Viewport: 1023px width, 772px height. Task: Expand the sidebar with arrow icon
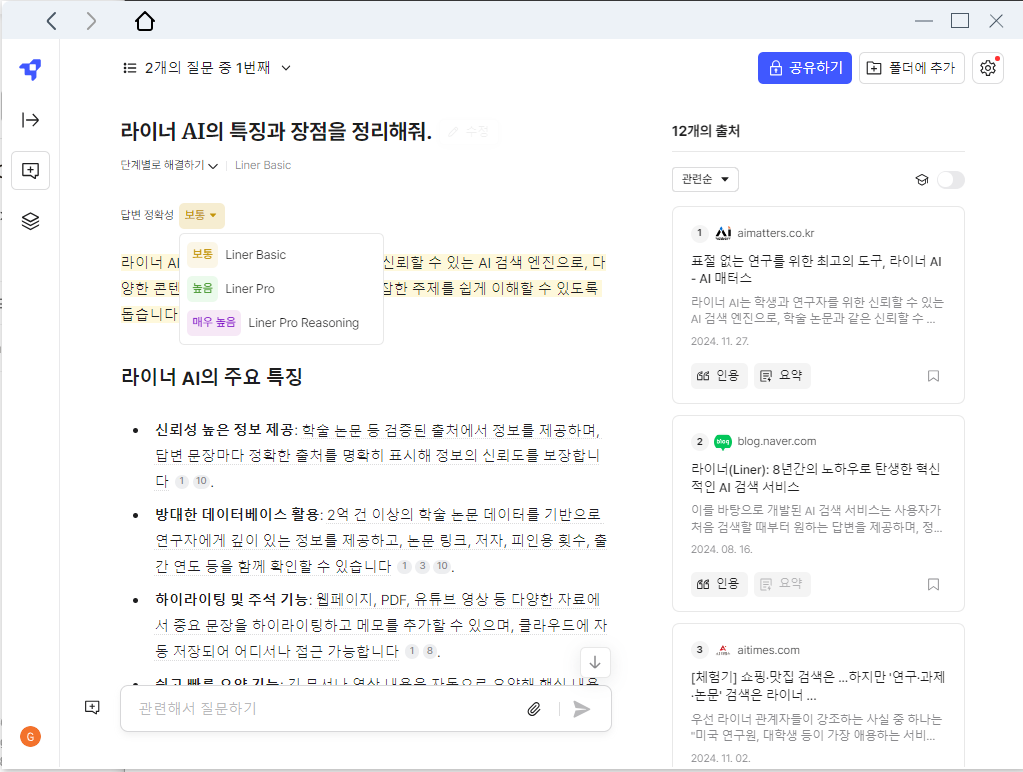point(30,119)
